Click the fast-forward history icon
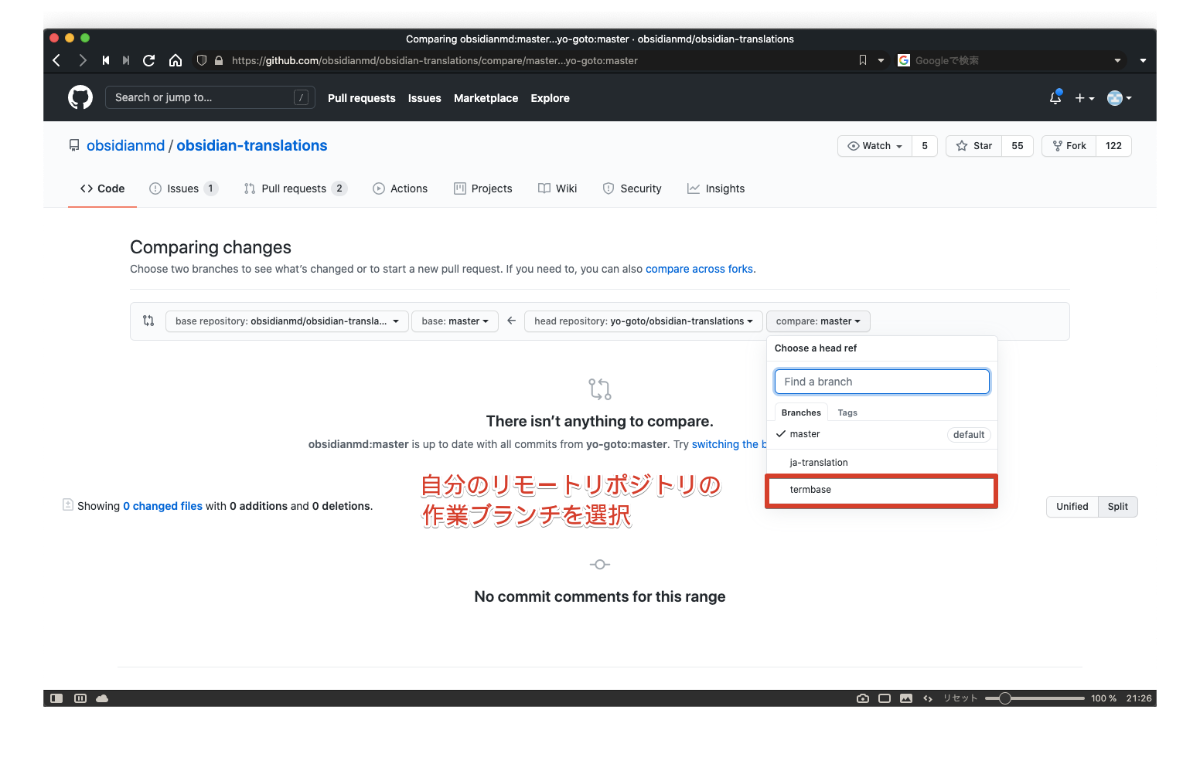The image size is (1200, 764). tap(126, 60)
